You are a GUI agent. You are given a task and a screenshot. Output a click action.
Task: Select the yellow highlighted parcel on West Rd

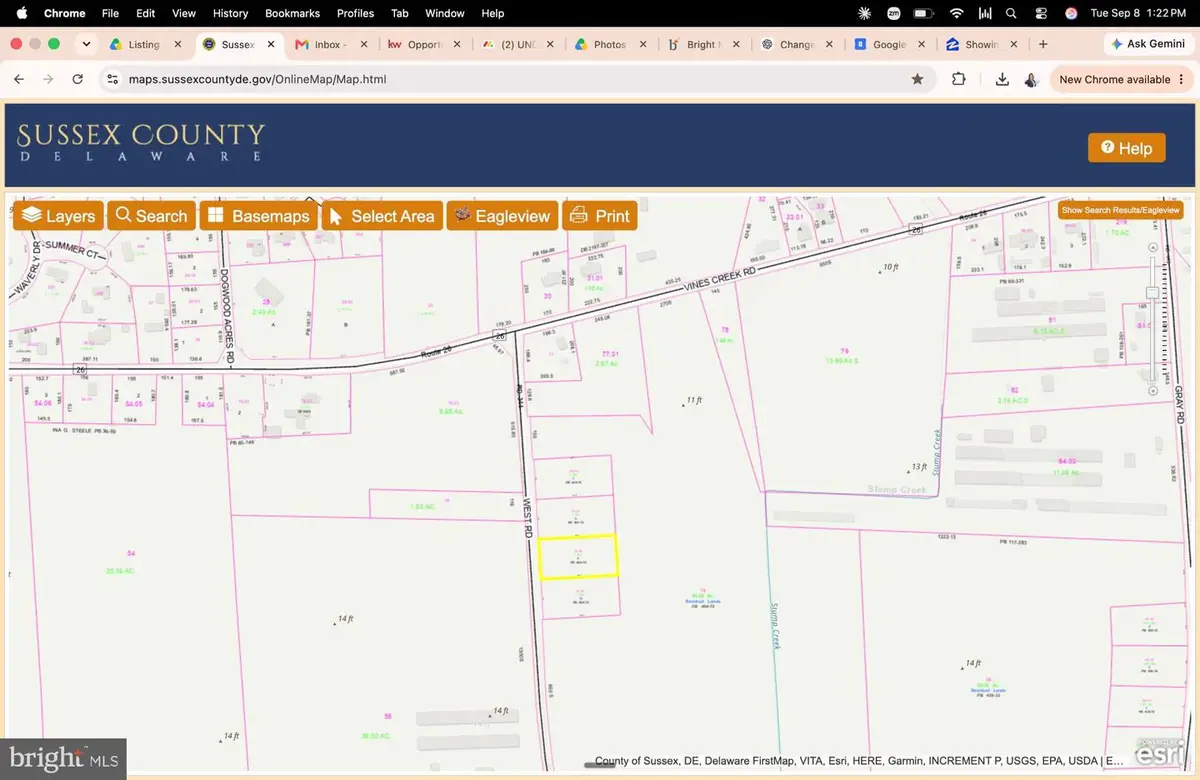pos(578,557)
